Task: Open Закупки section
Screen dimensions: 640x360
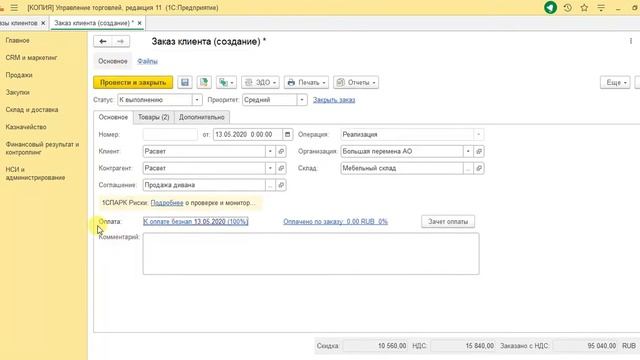Action: pos(18,92)
